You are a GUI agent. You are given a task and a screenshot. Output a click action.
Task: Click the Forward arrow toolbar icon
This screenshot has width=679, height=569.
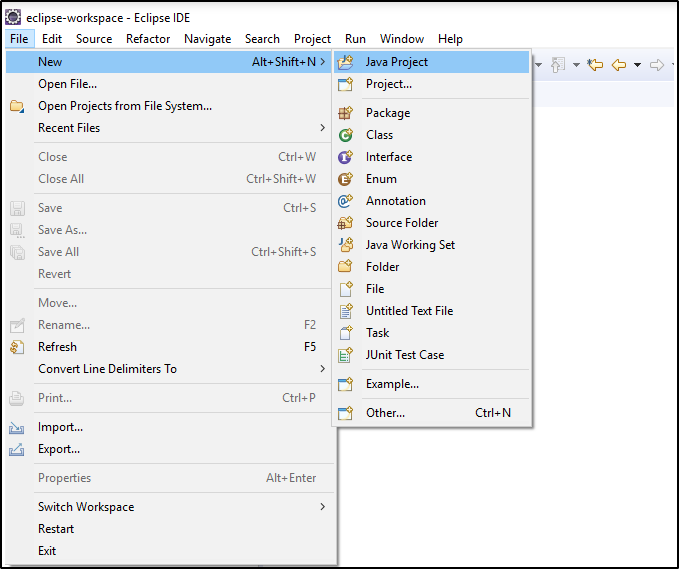point(657,65)
